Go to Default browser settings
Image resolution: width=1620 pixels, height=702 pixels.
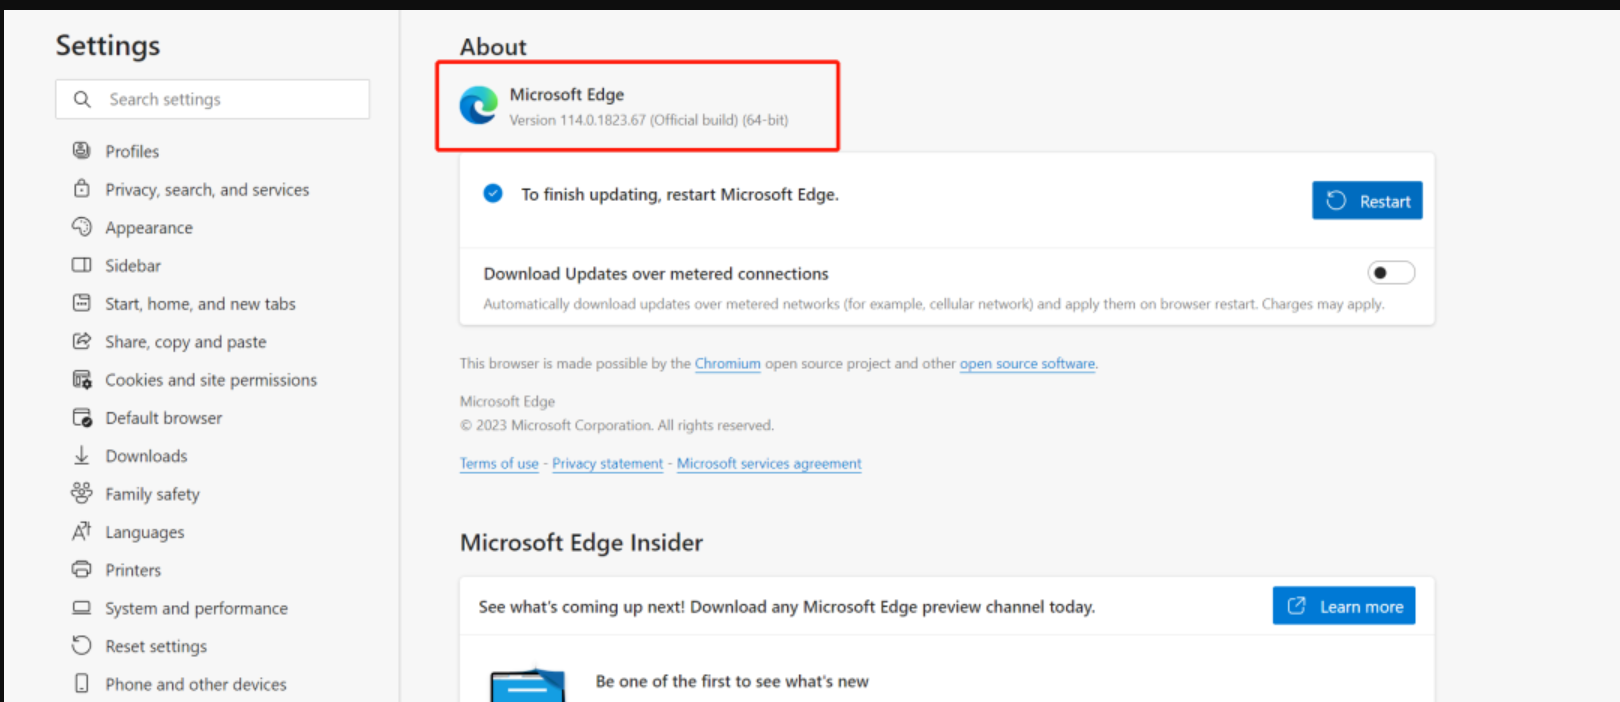pyautogui.click(x=164, y=418)
